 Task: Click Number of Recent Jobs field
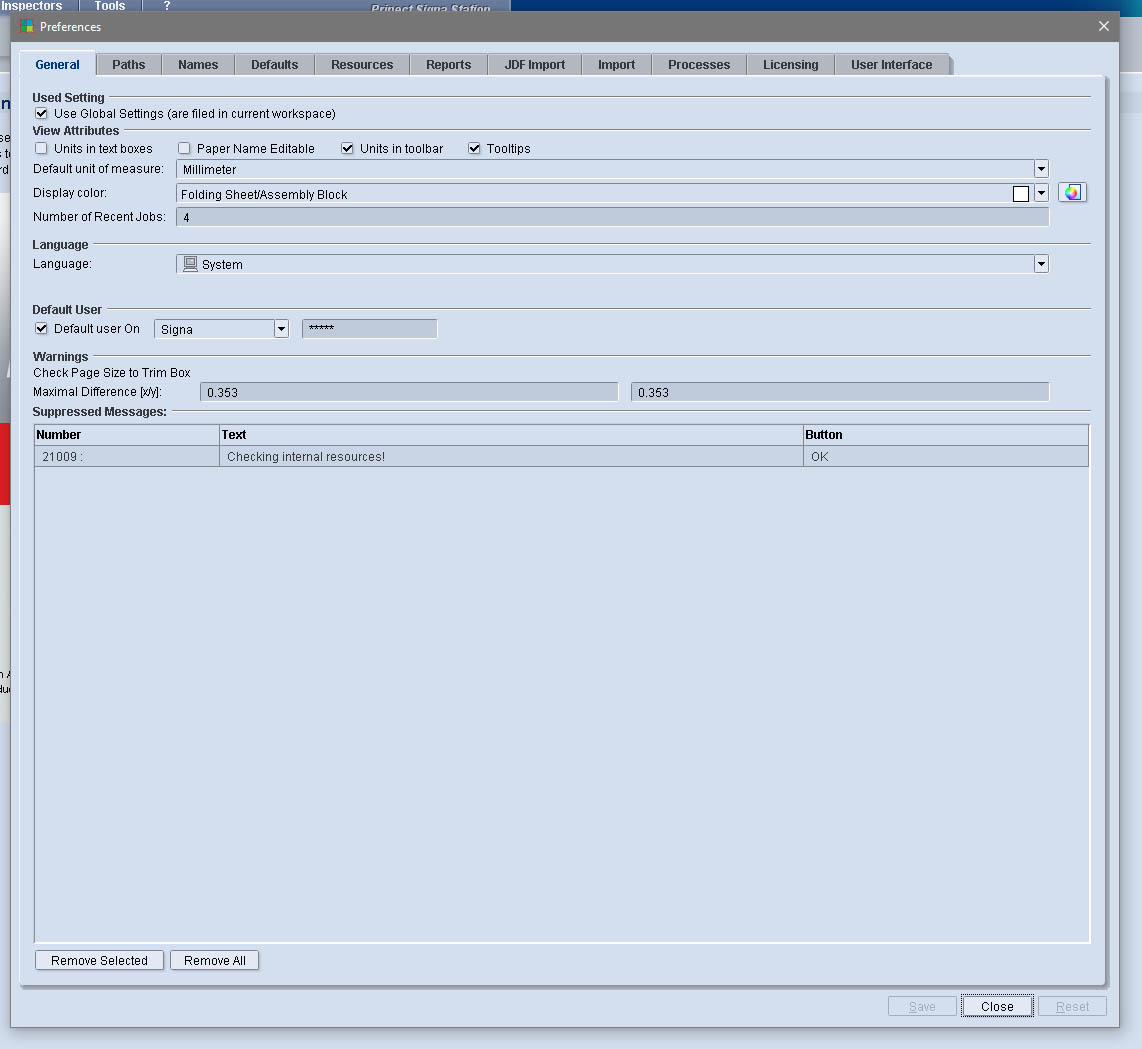613,217
